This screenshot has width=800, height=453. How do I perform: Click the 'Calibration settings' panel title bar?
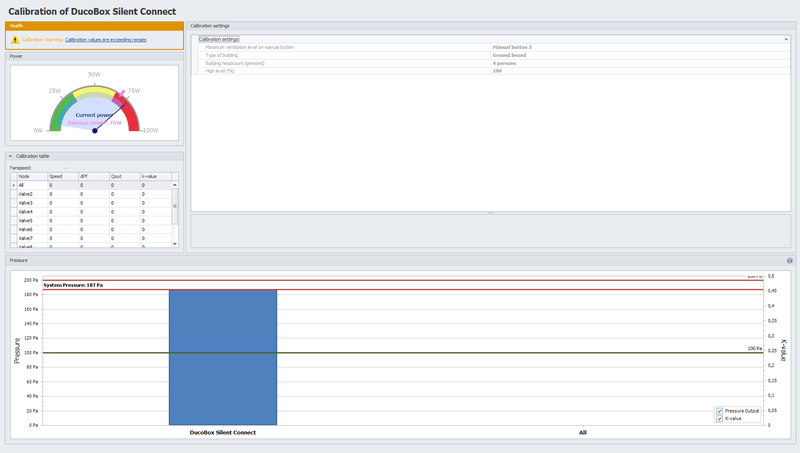pos(491,26)
